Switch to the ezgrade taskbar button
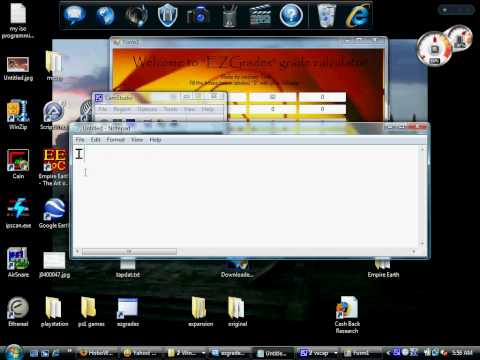480x360 pixels. 229,353
